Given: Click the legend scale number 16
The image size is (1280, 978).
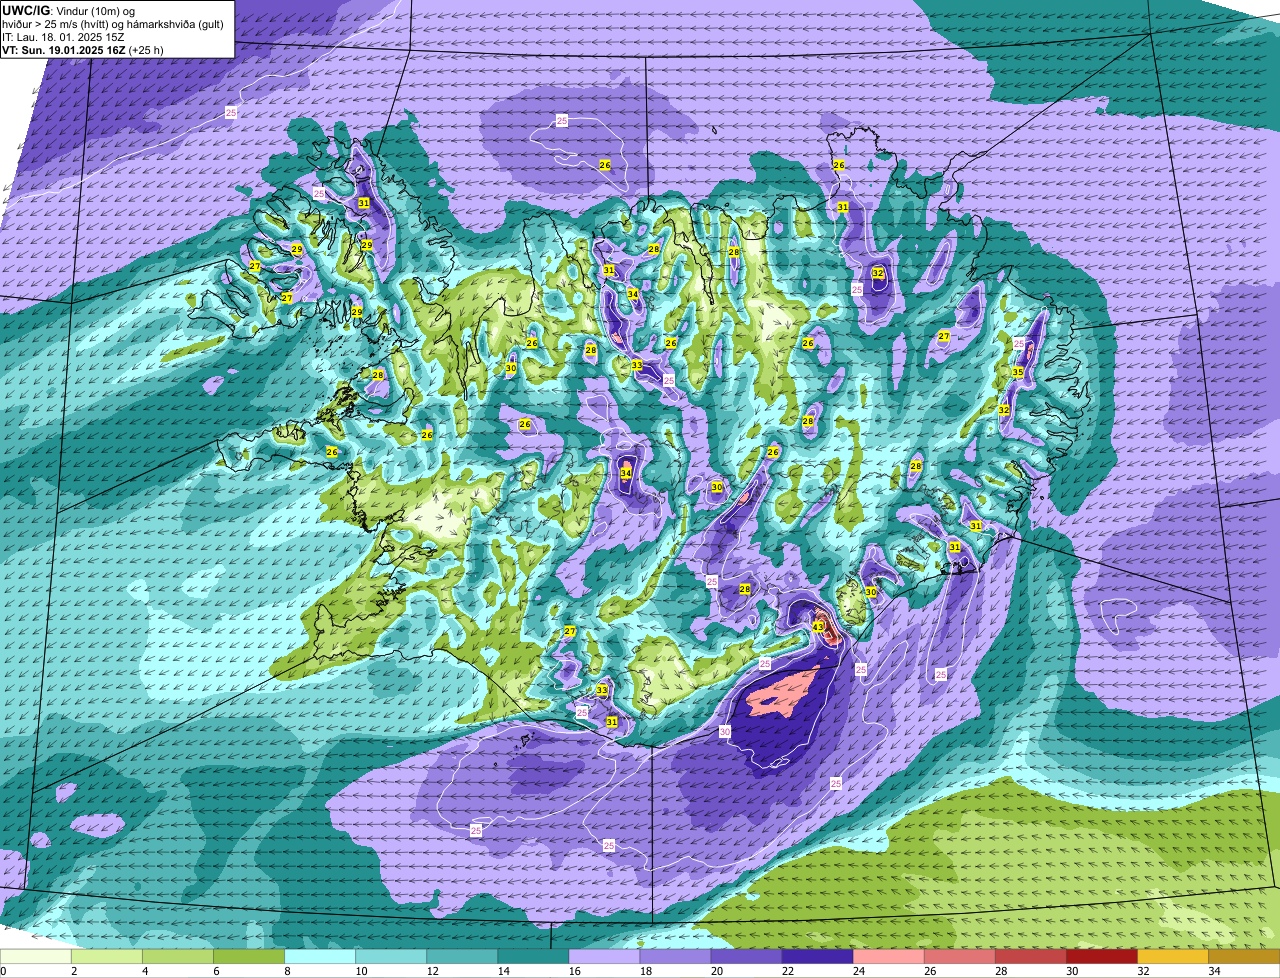Looking at the screenshot, I should coord(574,971).
